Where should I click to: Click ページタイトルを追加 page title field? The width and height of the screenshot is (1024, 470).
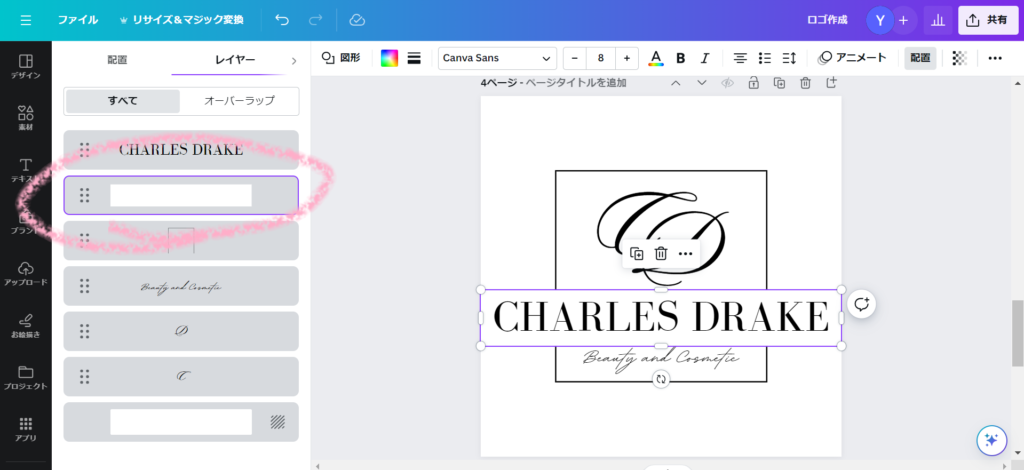click(576, 83)
